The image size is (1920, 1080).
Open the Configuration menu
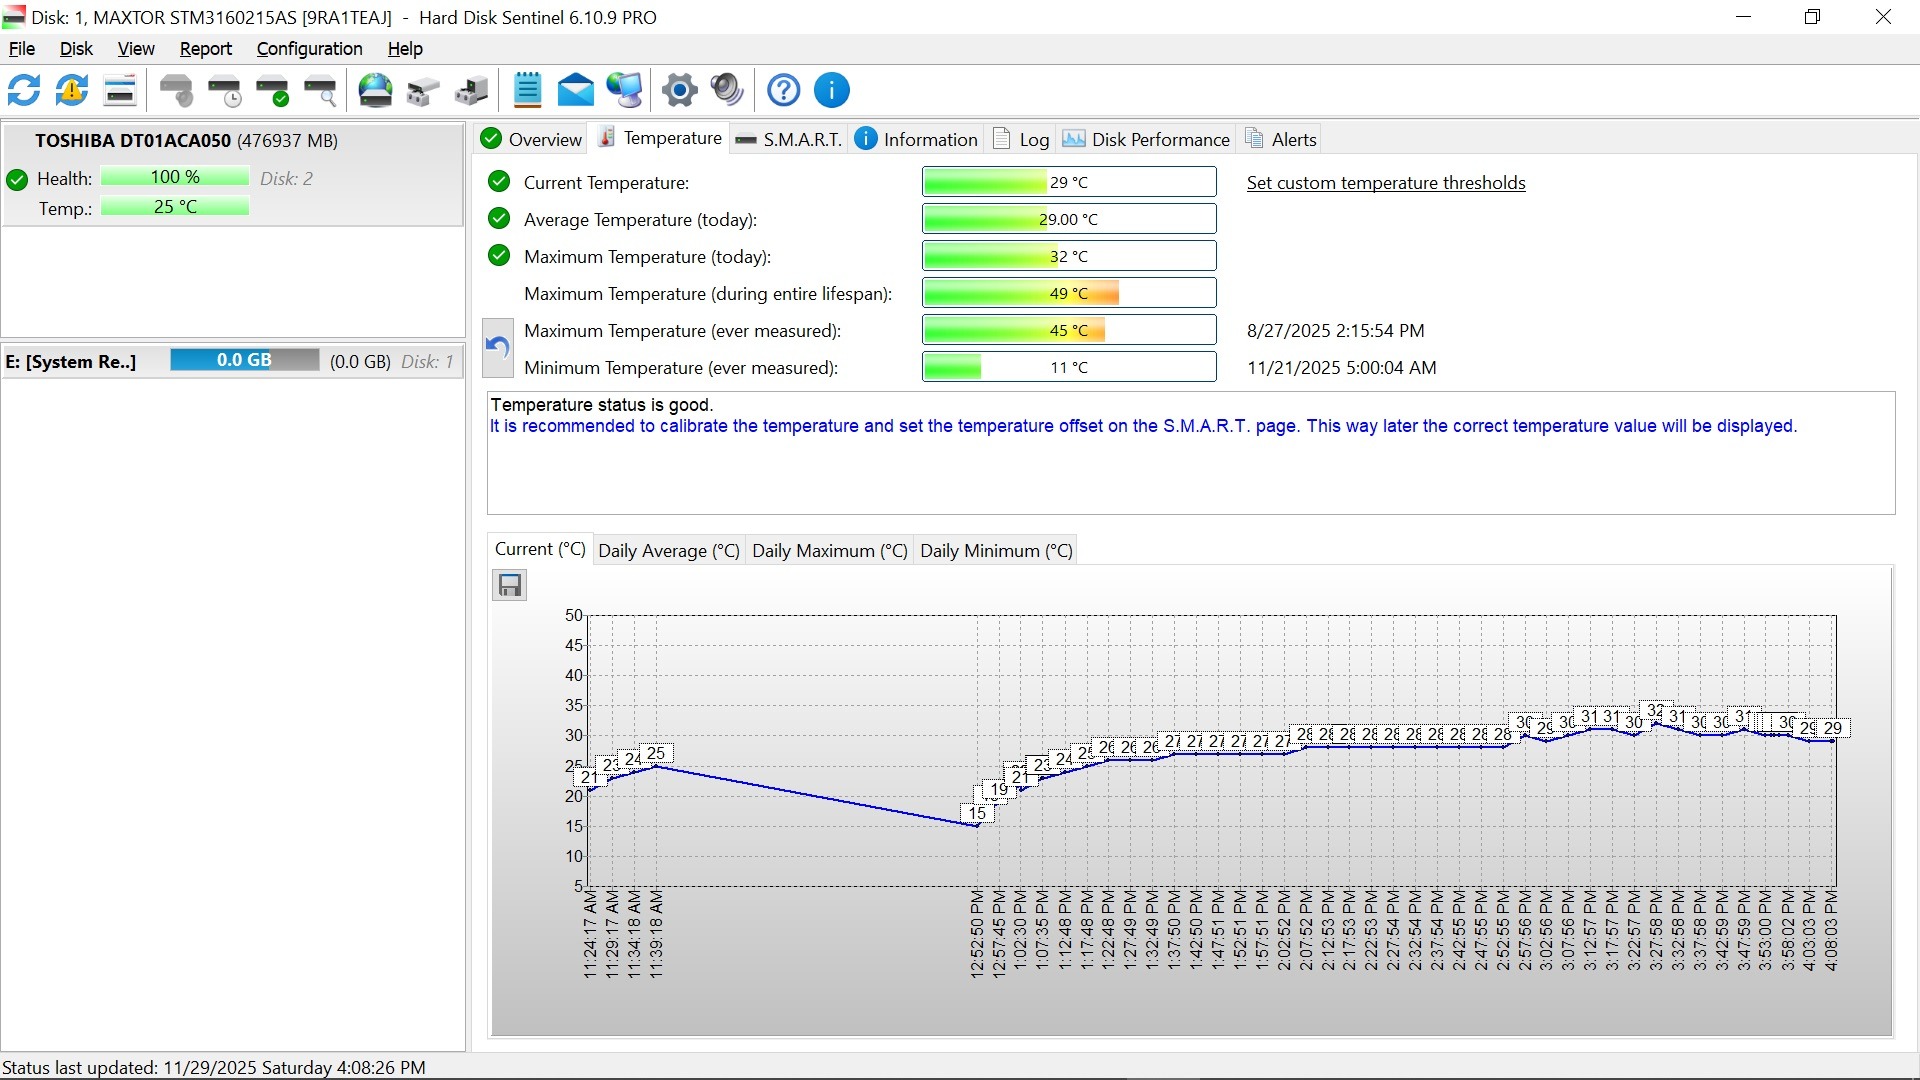pyautogui.click(x=309, y=49)
